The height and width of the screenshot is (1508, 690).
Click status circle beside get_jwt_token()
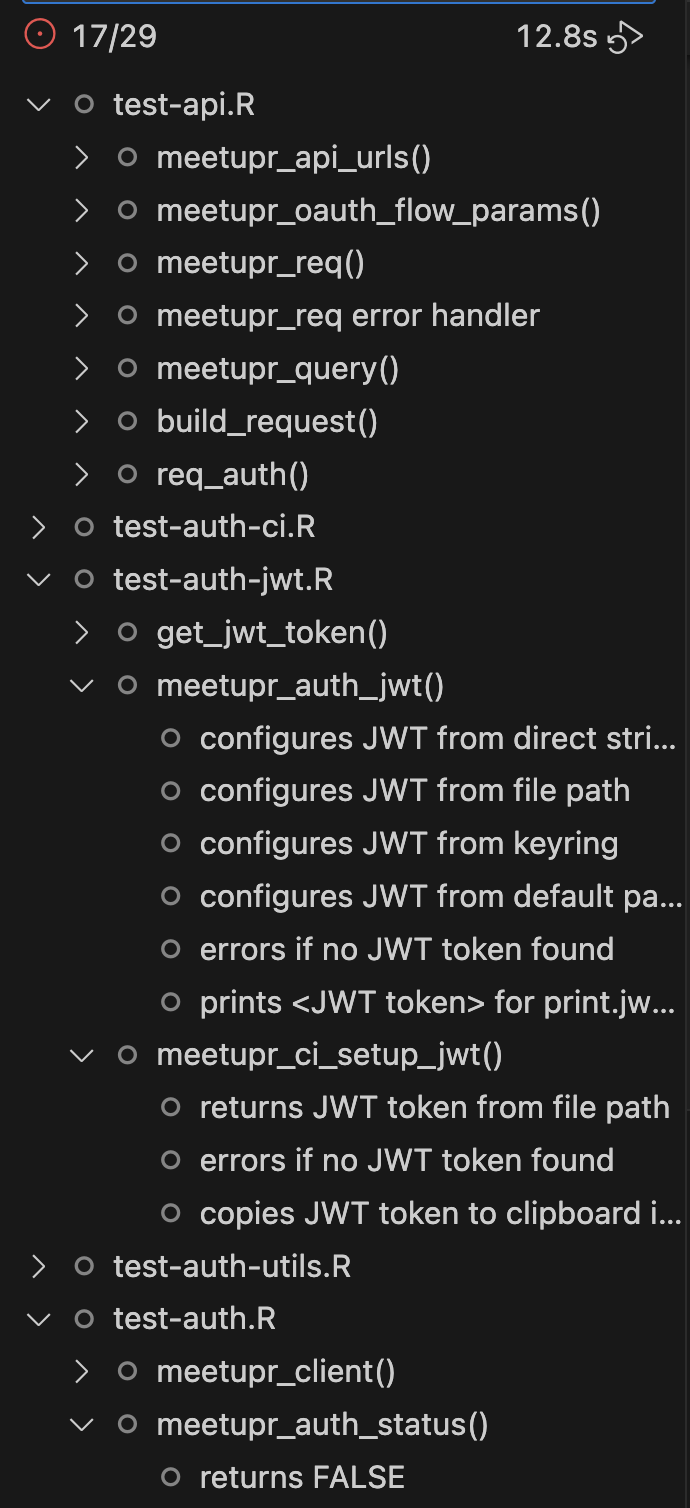click(x=127, y=632)
